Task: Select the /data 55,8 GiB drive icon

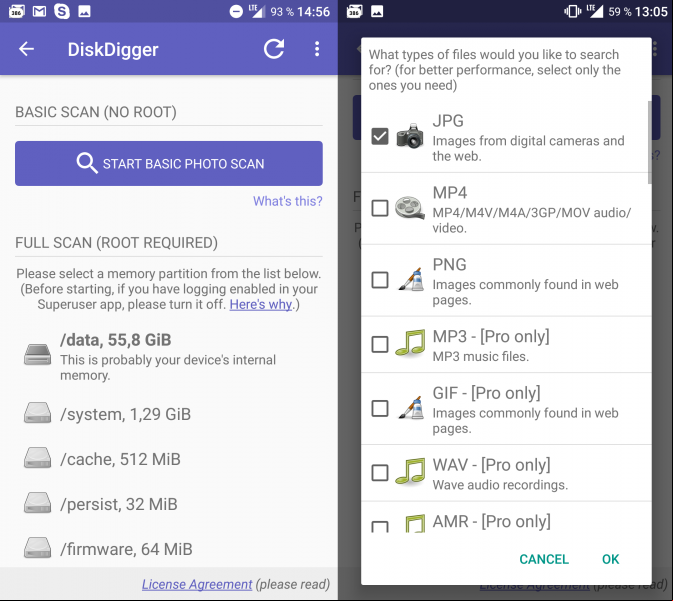Action: coord(37,355)
